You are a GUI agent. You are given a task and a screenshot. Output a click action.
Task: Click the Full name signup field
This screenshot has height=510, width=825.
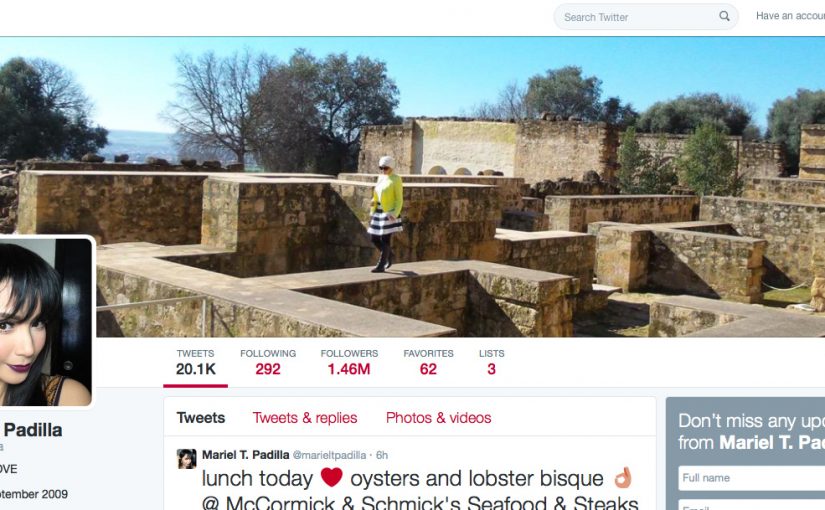pyautogui.click(x=751, y=478)
